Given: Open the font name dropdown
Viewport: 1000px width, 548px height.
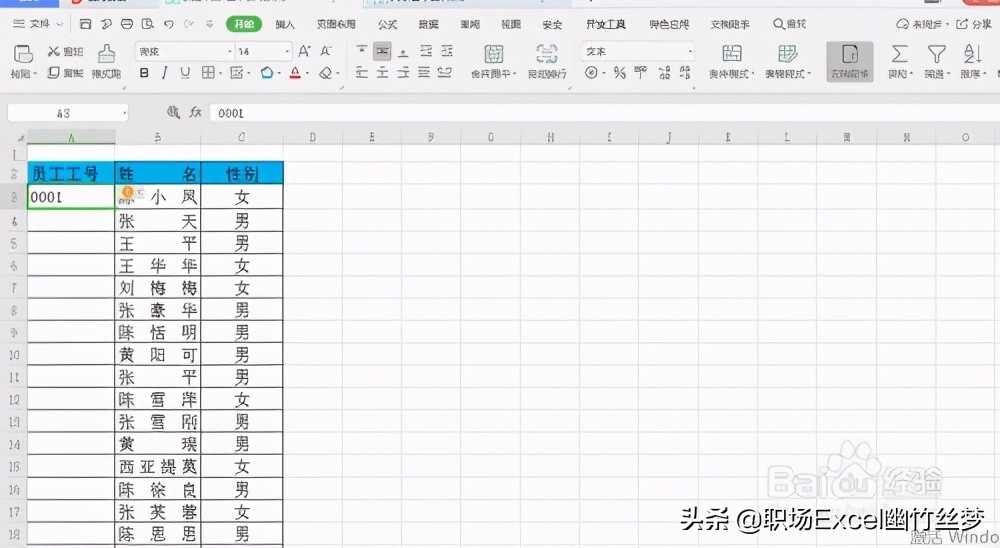Looking at the screenshot, I should click(230, 52).
